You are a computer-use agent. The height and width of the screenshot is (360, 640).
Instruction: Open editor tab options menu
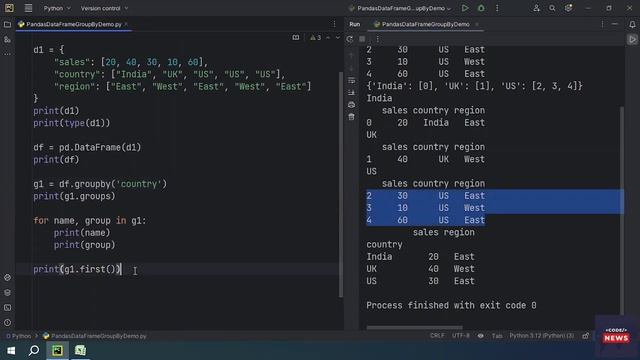(x=334, y=24)
